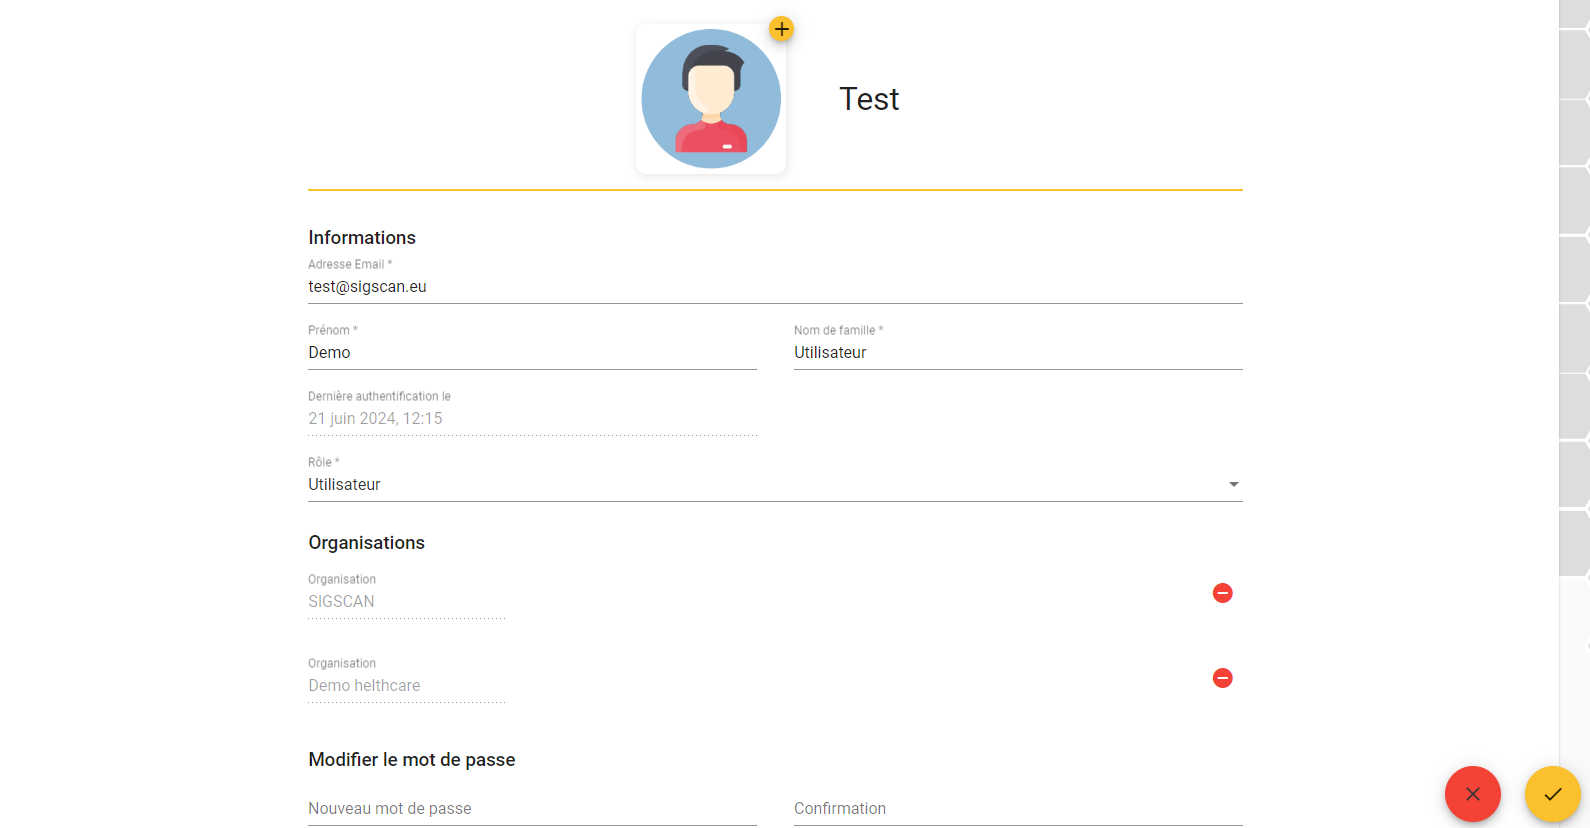Click the red cancel X button
Viewport: 1590px width, 828px height.
click(x=1473, y=794)
